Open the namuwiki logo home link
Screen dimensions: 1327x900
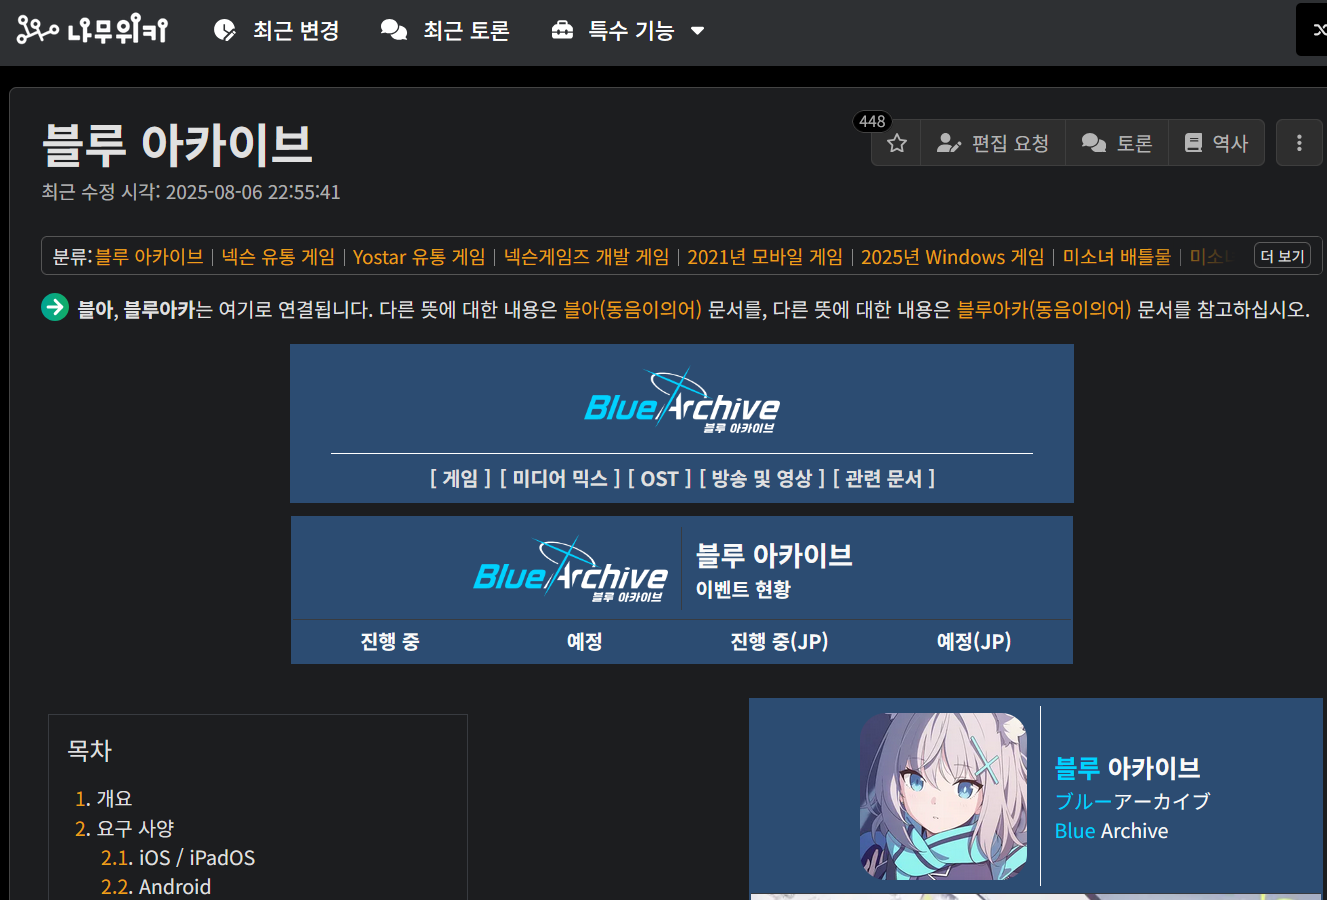[x=92, y=31]
